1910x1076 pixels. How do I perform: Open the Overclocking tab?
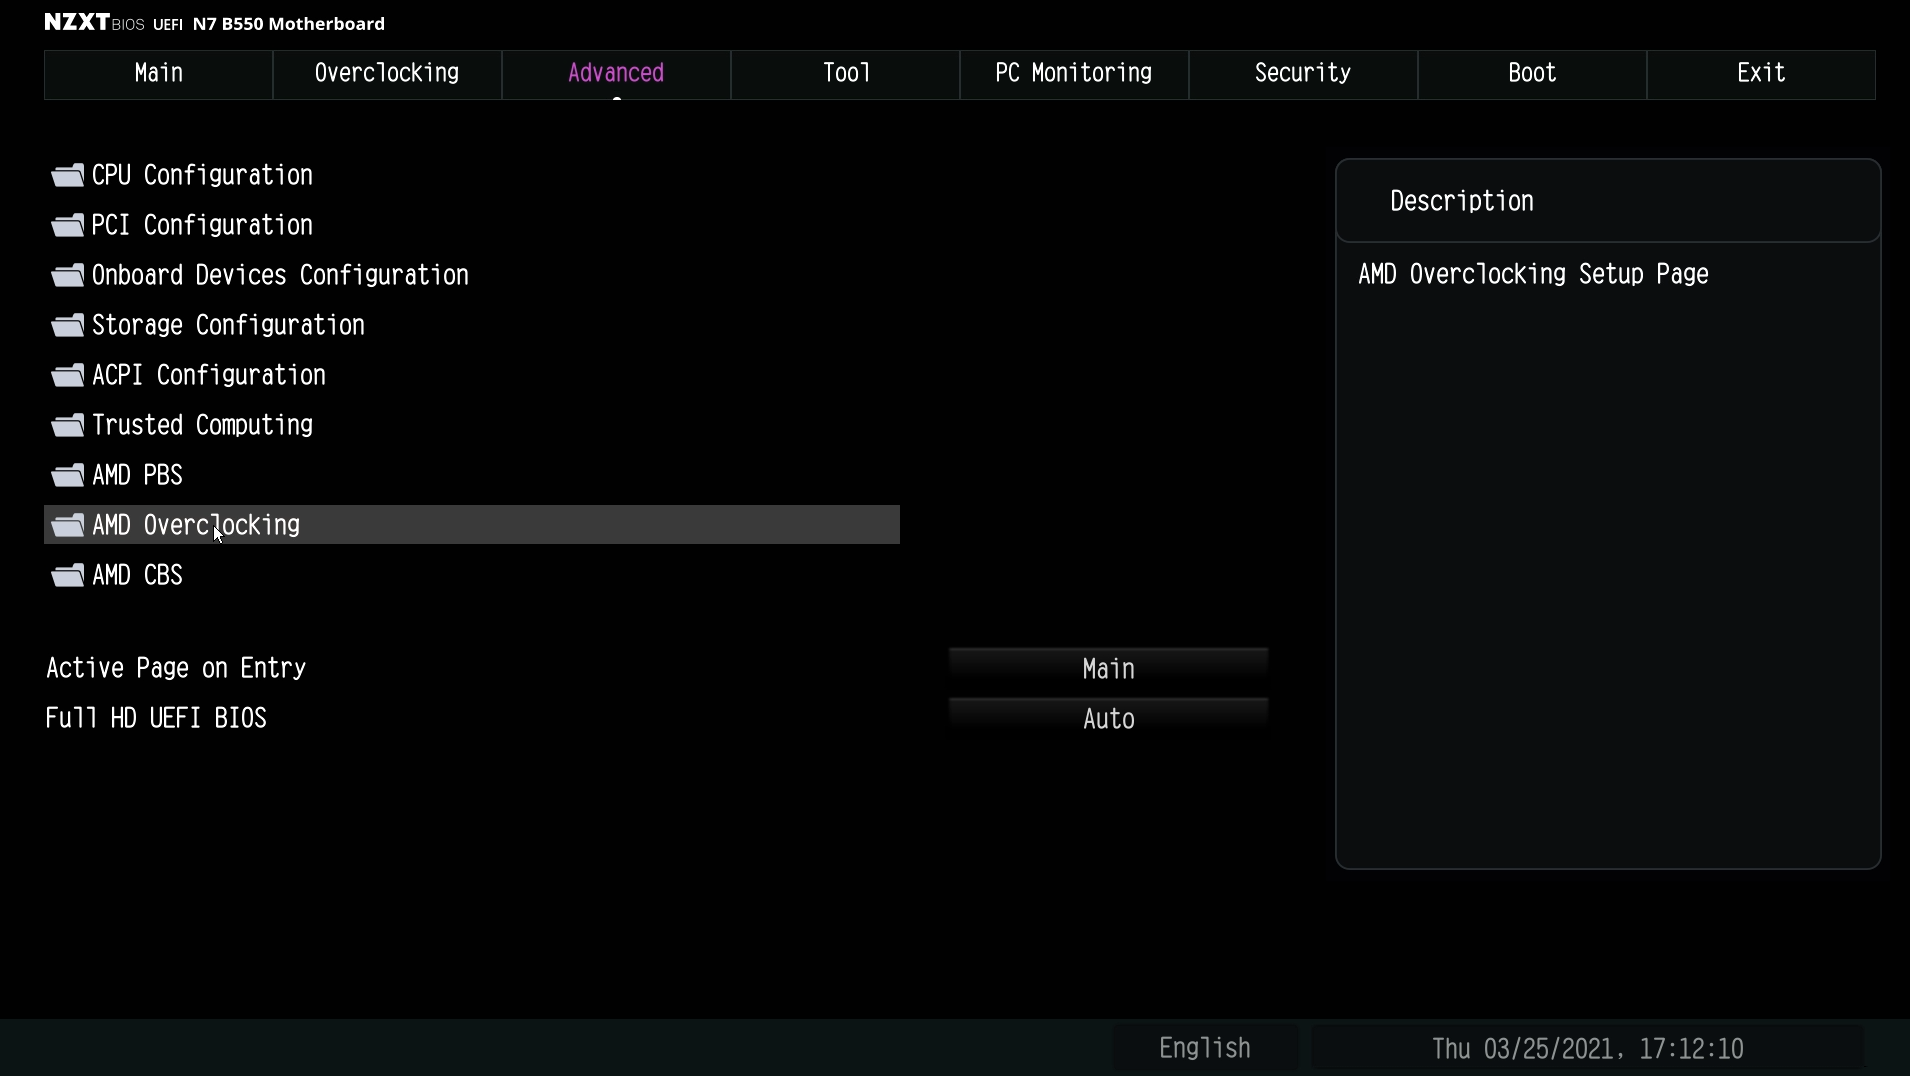[387, 74]
